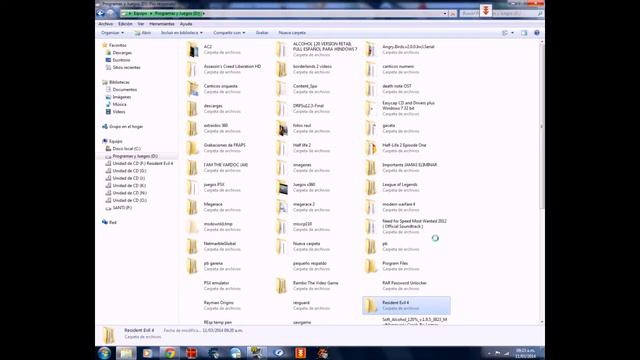This screenshot has height=360, width=640.
Task: Select the Angry Birds folder icon
Action: (x=371, y=49)
